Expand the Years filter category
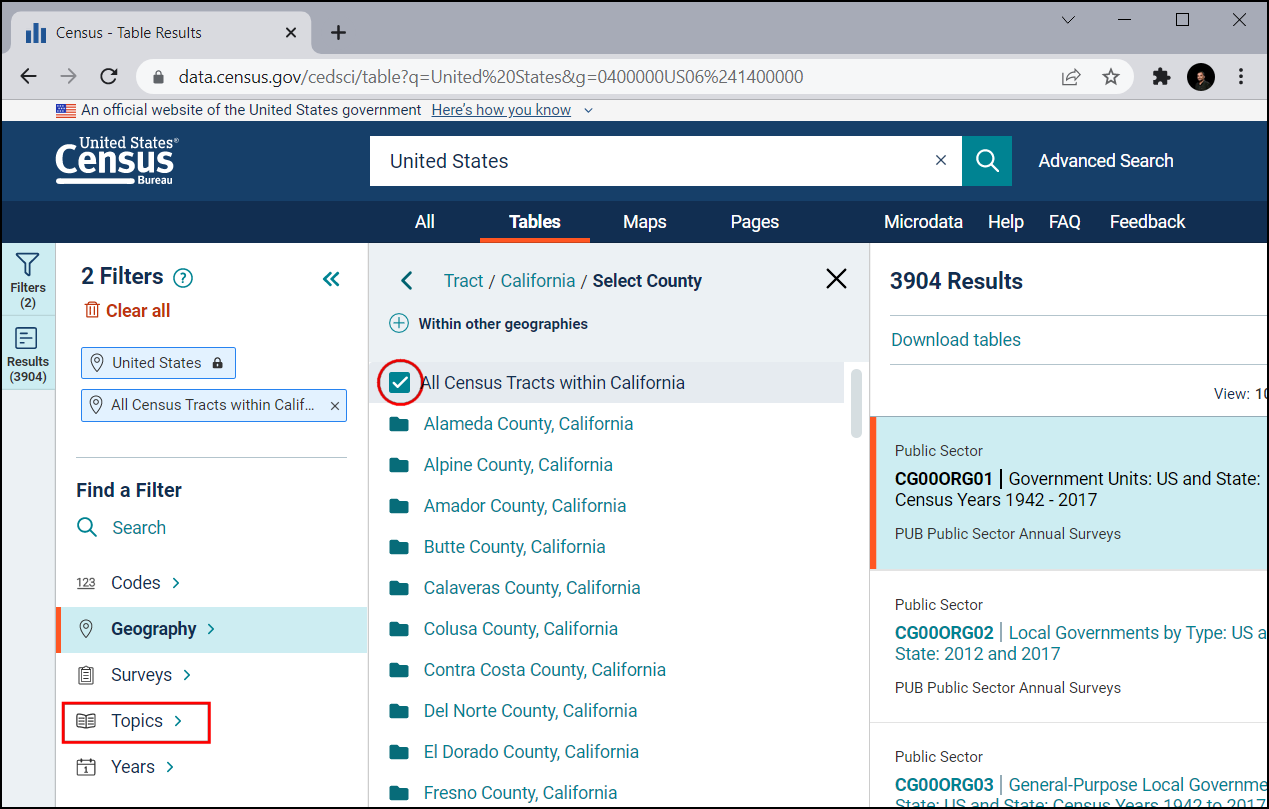Viewport: 1269px width, 809px height. click(x=133, y=767)
